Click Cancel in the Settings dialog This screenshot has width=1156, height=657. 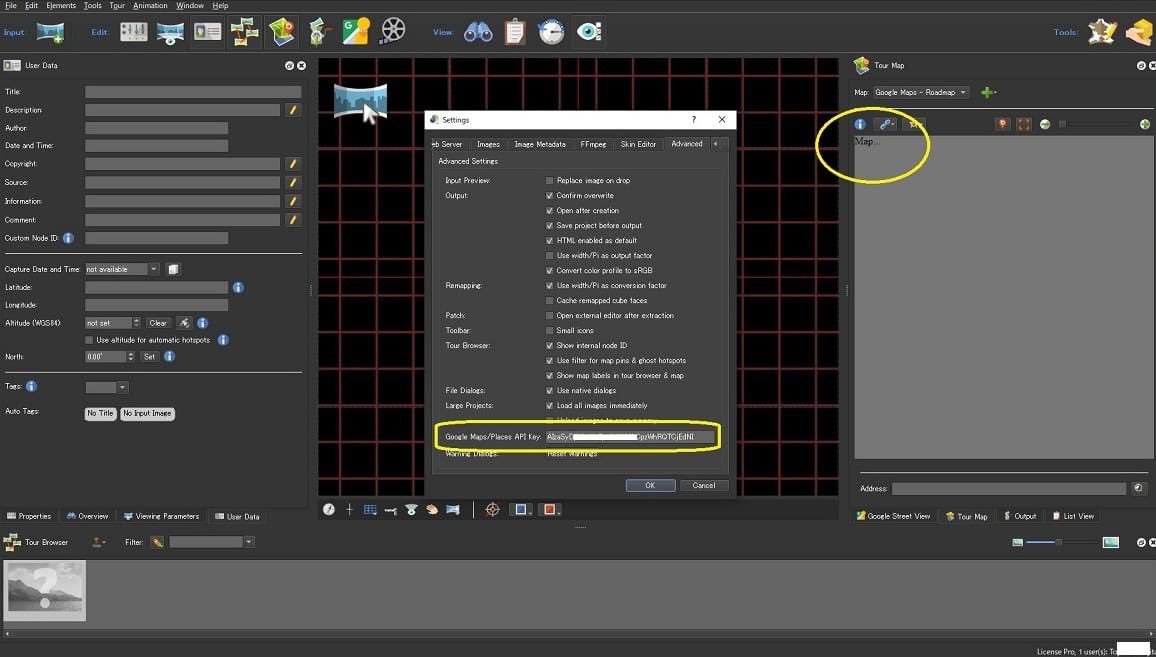point(703,485)
